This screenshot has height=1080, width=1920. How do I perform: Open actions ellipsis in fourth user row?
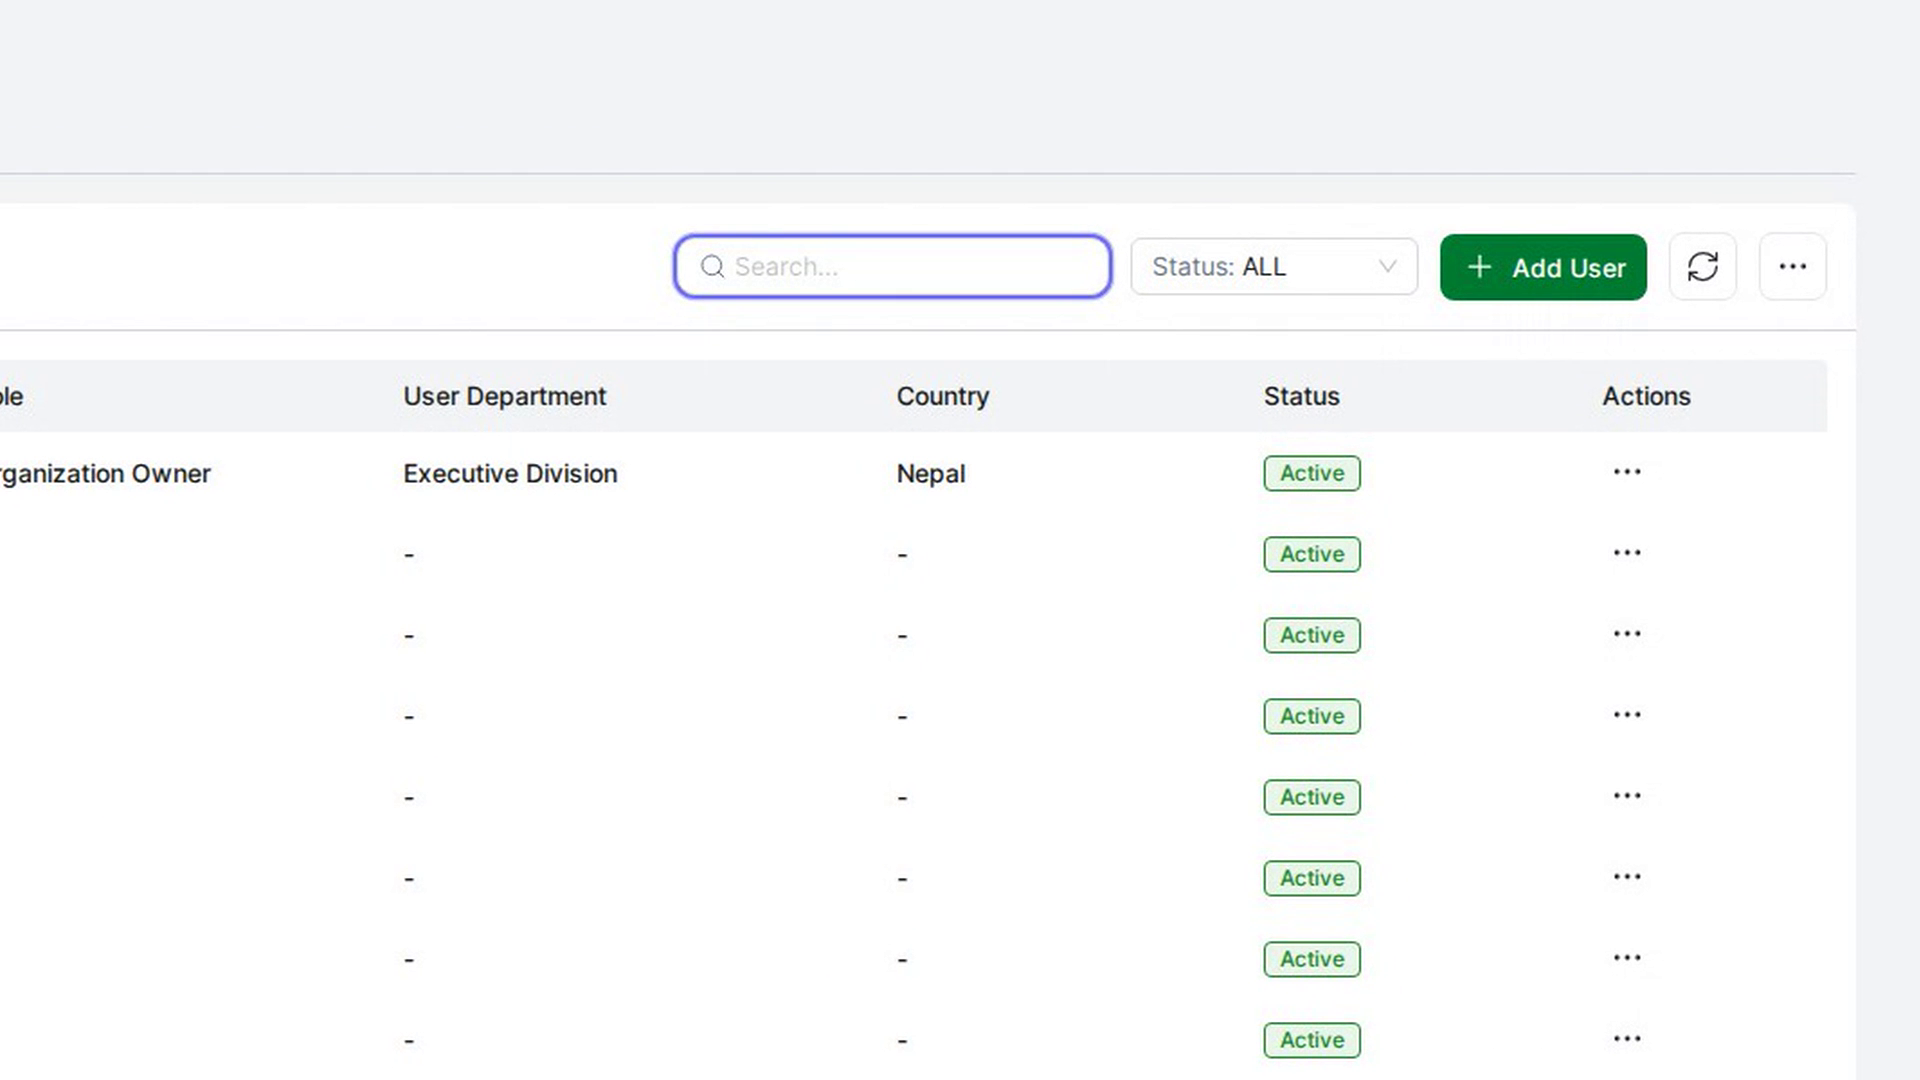[1627, 715]
